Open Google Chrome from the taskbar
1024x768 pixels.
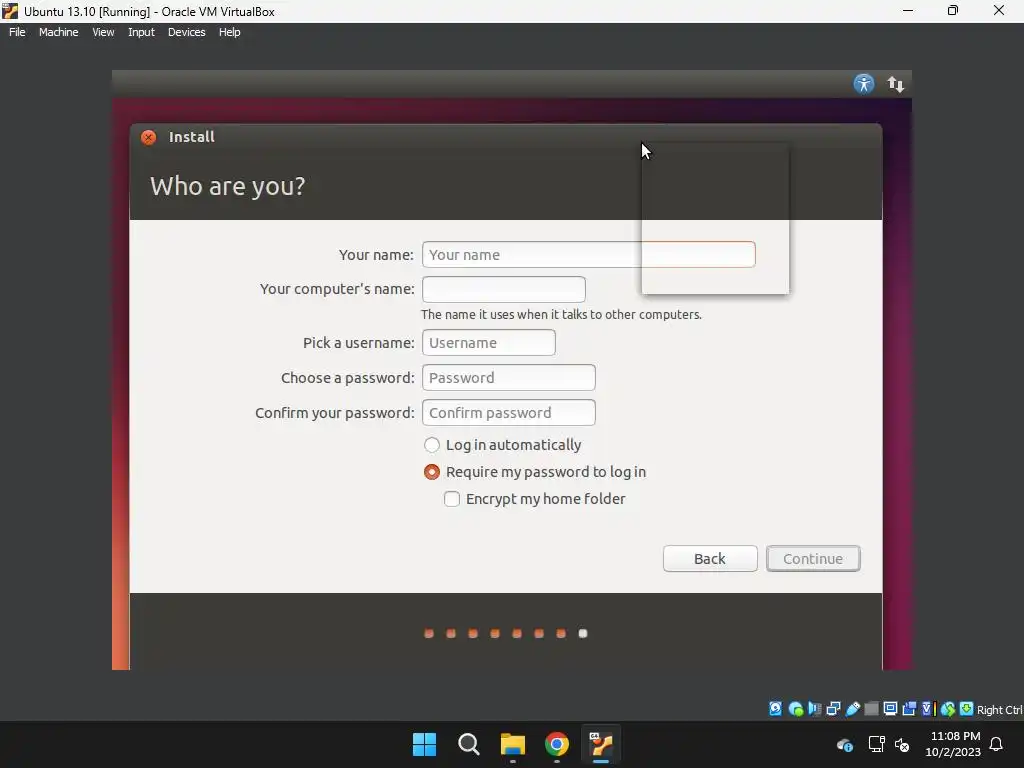tap(556, 744)
